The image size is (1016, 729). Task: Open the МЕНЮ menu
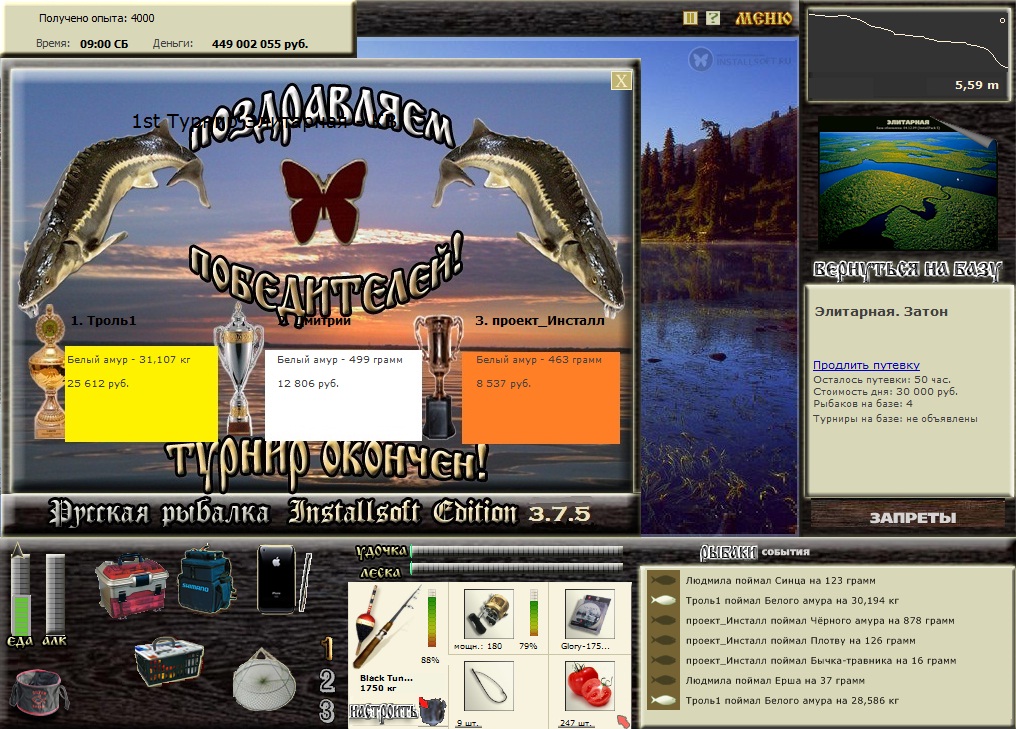pyautogui.click(x=763, y=18)
